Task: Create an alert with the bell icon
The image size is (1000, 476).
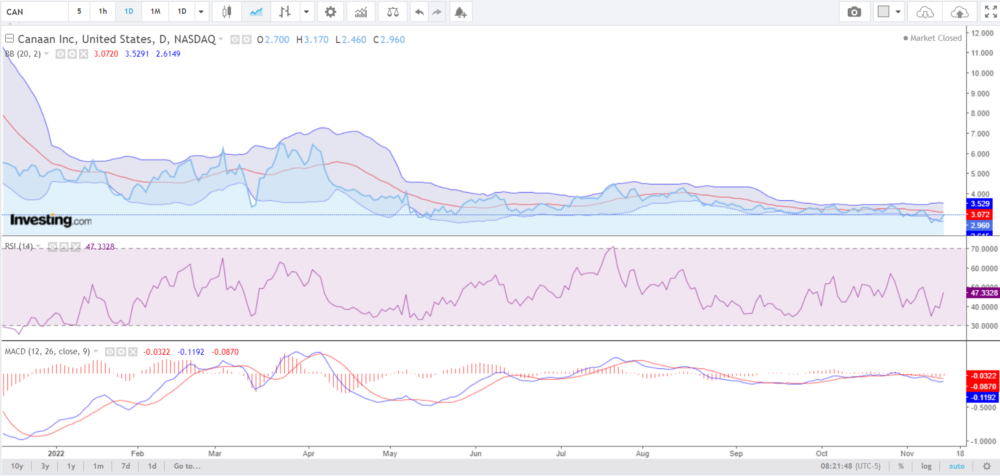Action: 460,12
